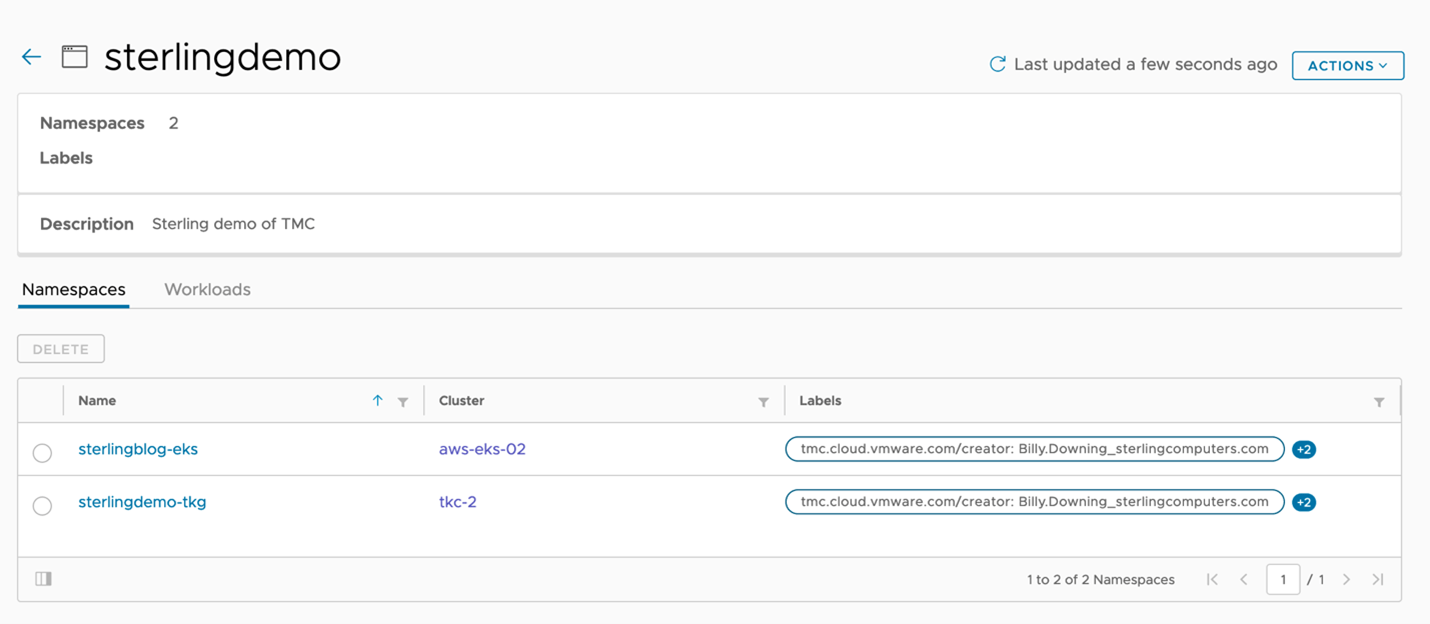Click the Name column sort arrow
The image size is (1430, 624).
377,401
